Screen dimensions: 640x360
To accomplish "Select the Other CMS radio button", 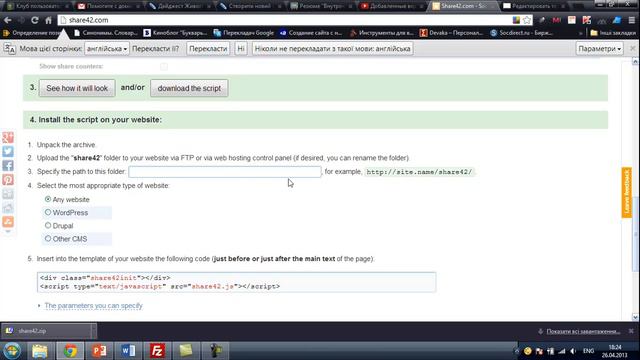I will (48, 238).
